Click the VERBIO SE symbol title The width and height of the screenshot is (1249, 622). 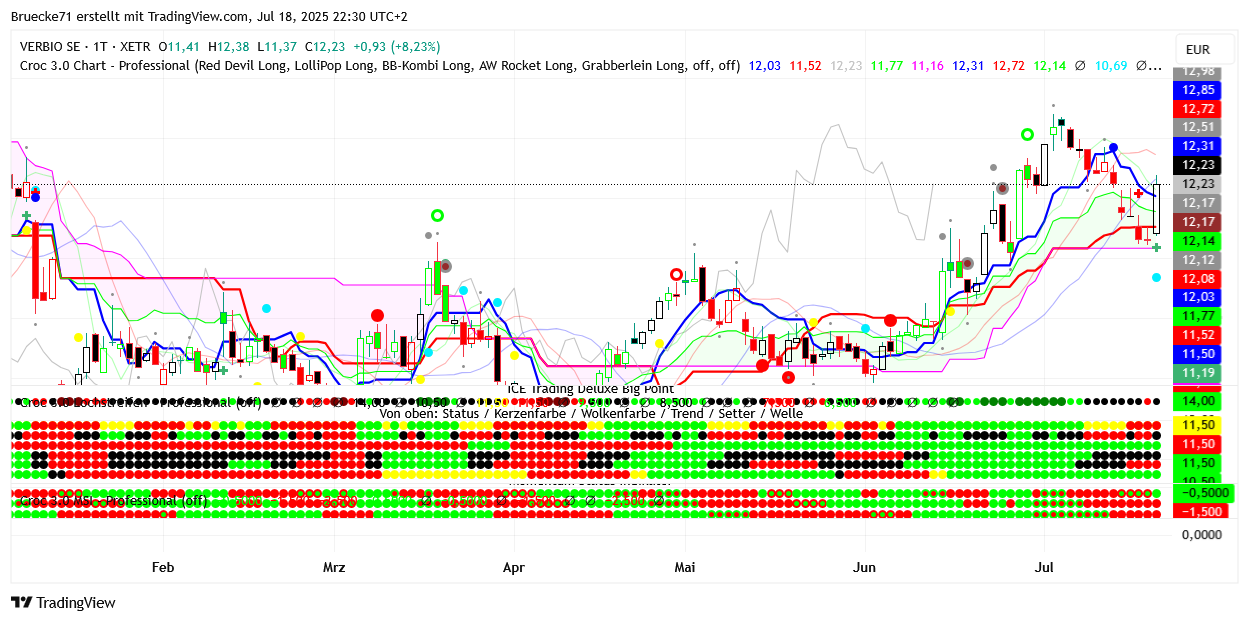coord(55,47)
